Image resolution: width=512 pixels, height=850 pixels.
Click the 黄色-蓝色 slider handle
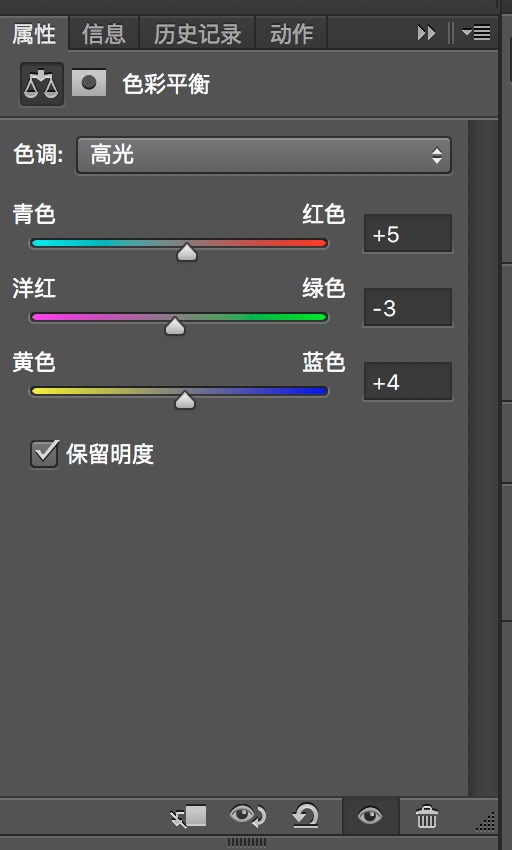coord(185,400)
